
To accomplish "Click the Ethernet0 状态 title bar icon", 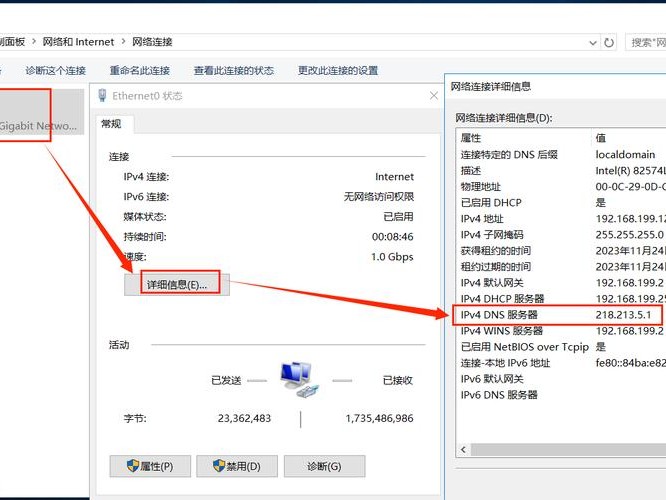I will point(102,96).
